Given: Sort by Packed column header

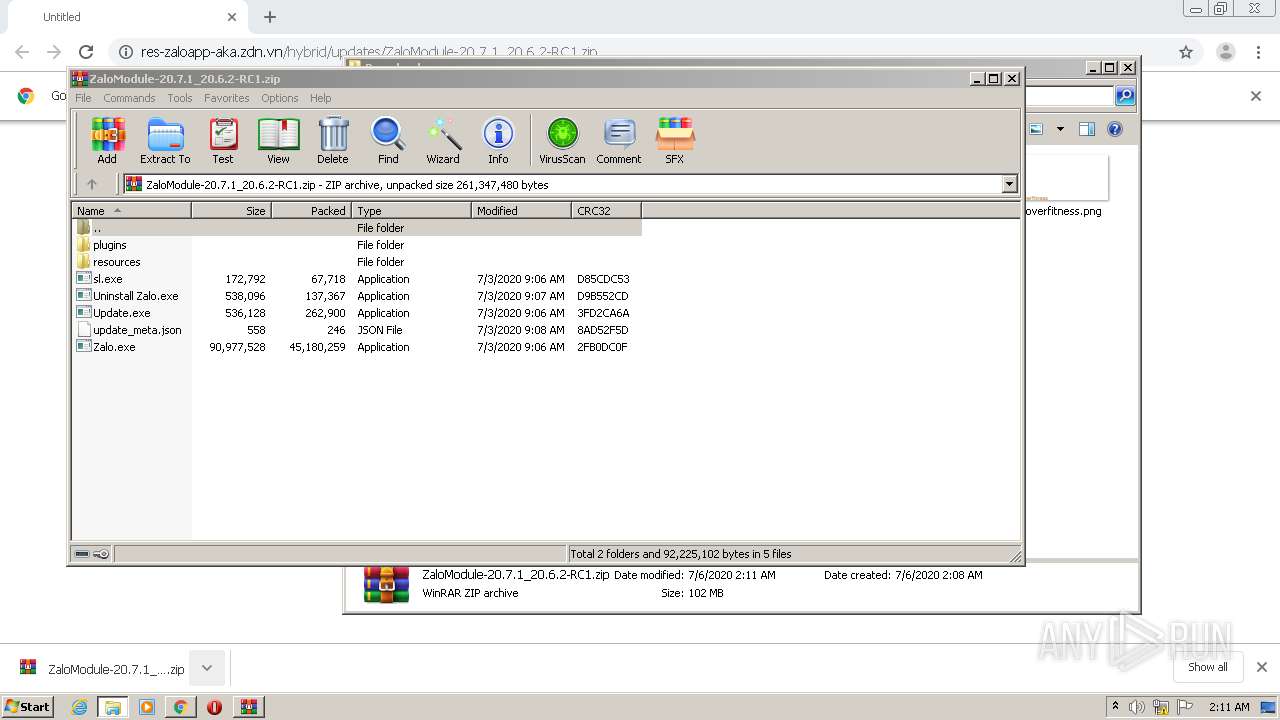Looking at the screenshot, I should (311, 211).
